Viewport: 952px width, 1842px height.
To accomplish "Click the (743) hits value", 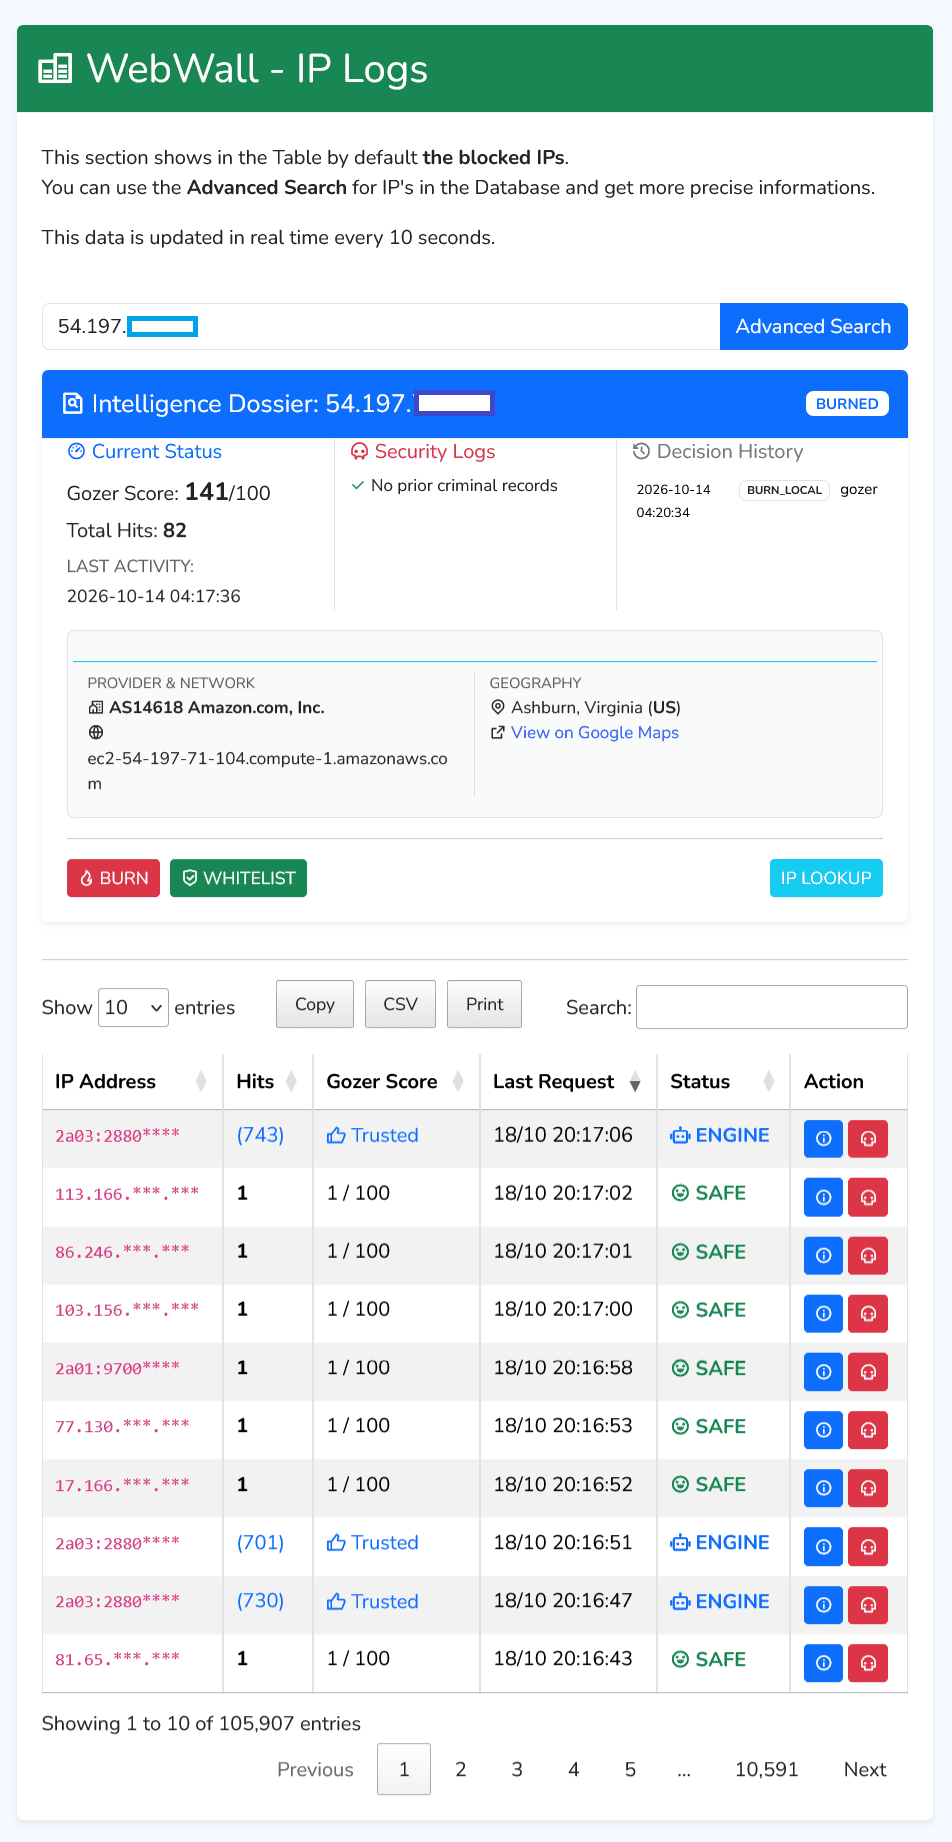I will 260,1135.
